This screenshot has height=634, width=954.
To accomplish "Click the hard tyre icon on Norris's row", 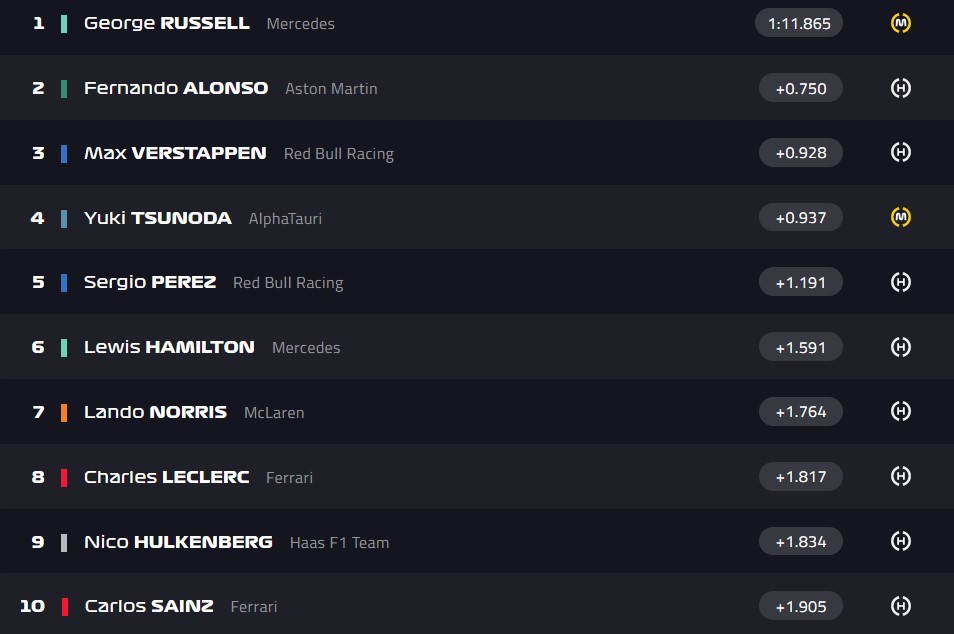I will [900, 411].
